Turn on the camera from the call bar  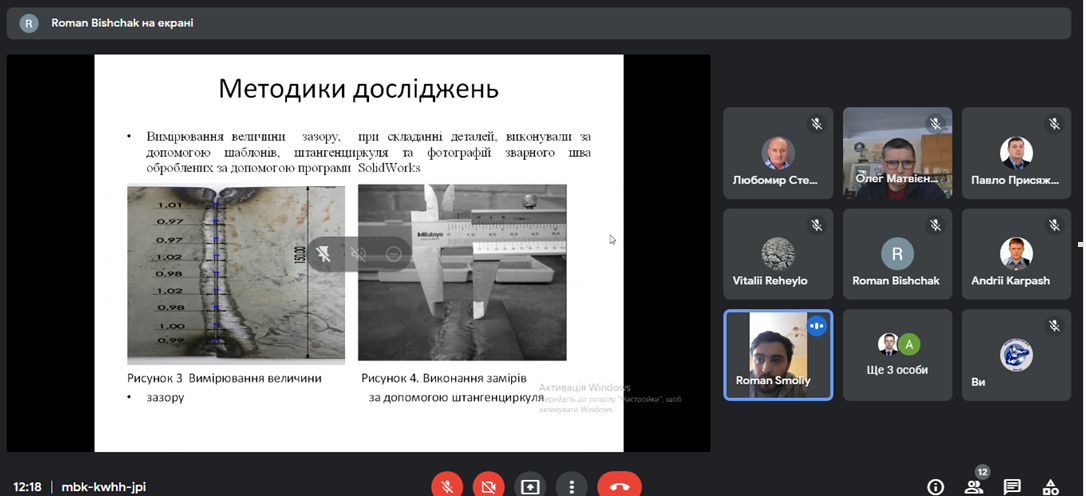(488, 486)
